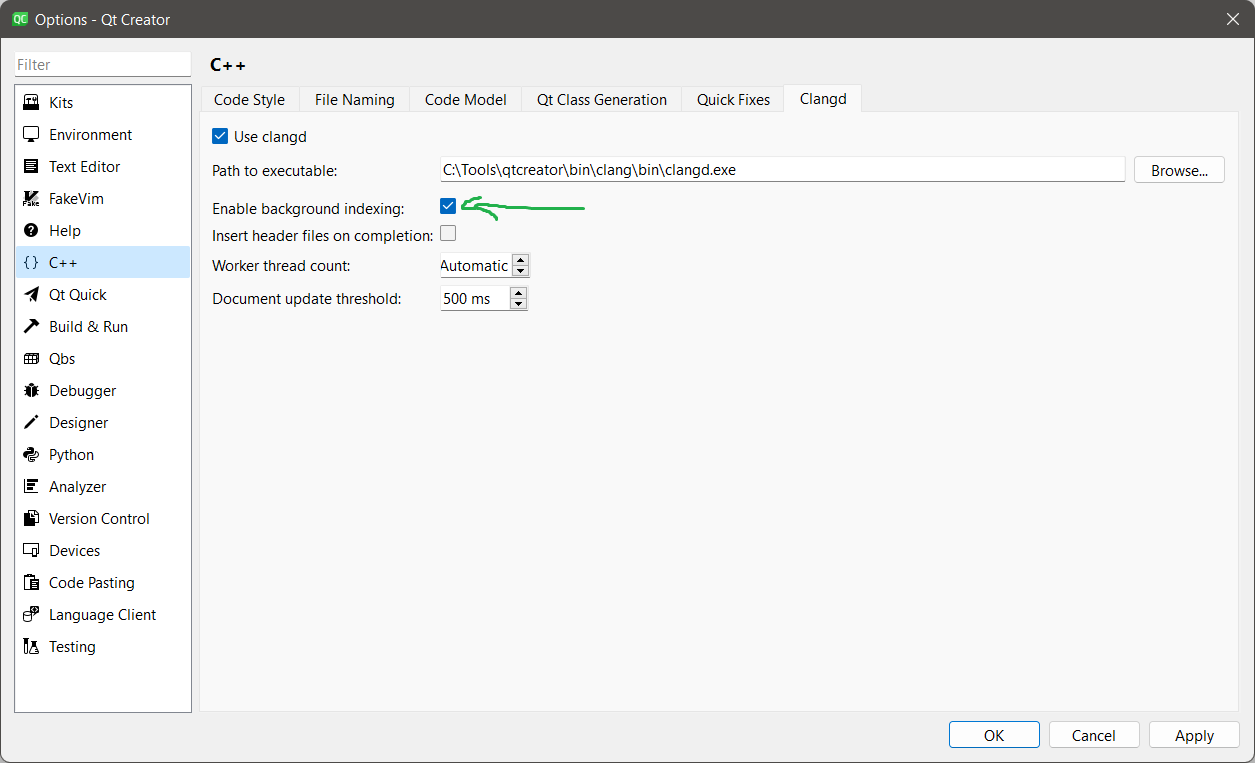Confirm settings with the OK button
The width and height of the screenshot is (1255, 763).
(994, 735)
